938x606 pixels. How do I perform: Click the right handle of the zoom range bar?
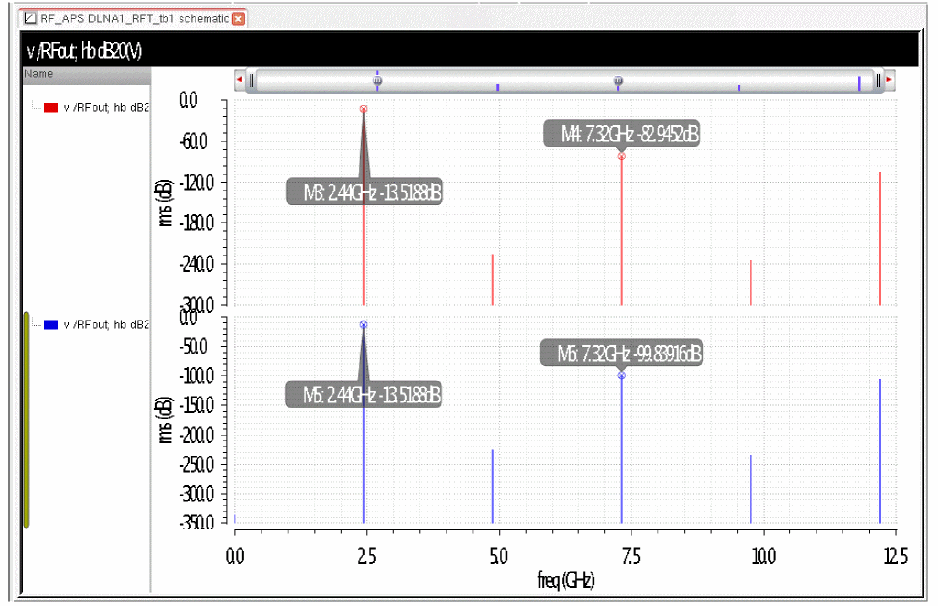(878, 80)
